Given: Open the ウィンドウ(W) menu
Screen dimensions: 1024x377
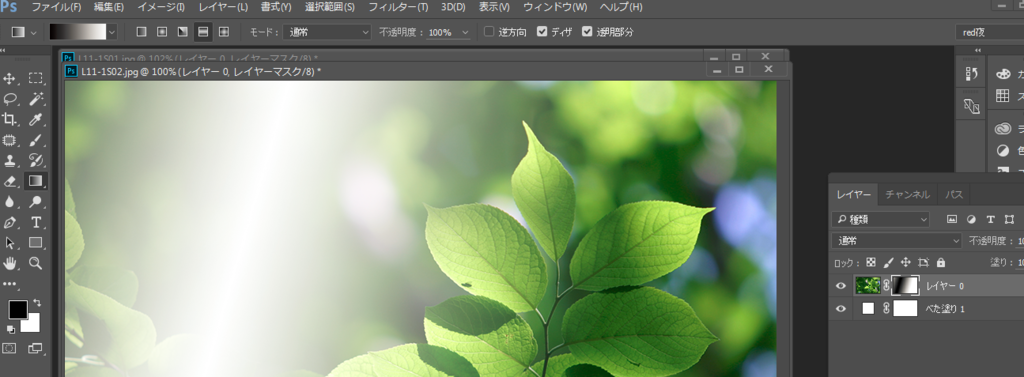Looking at the screenshot, I should [x=555, y=7].
